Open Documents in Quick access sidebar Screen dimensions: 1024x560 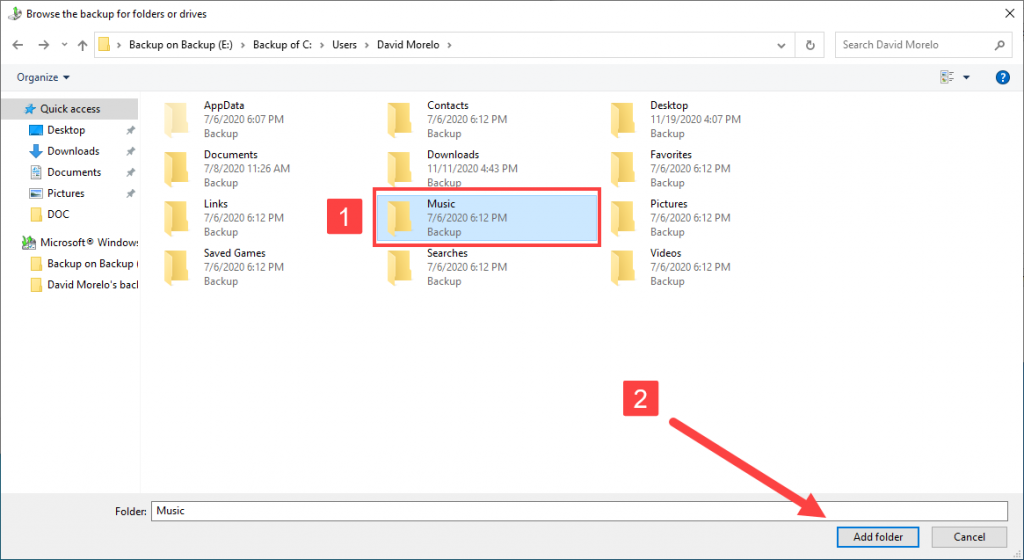click(x=74, y=172)
